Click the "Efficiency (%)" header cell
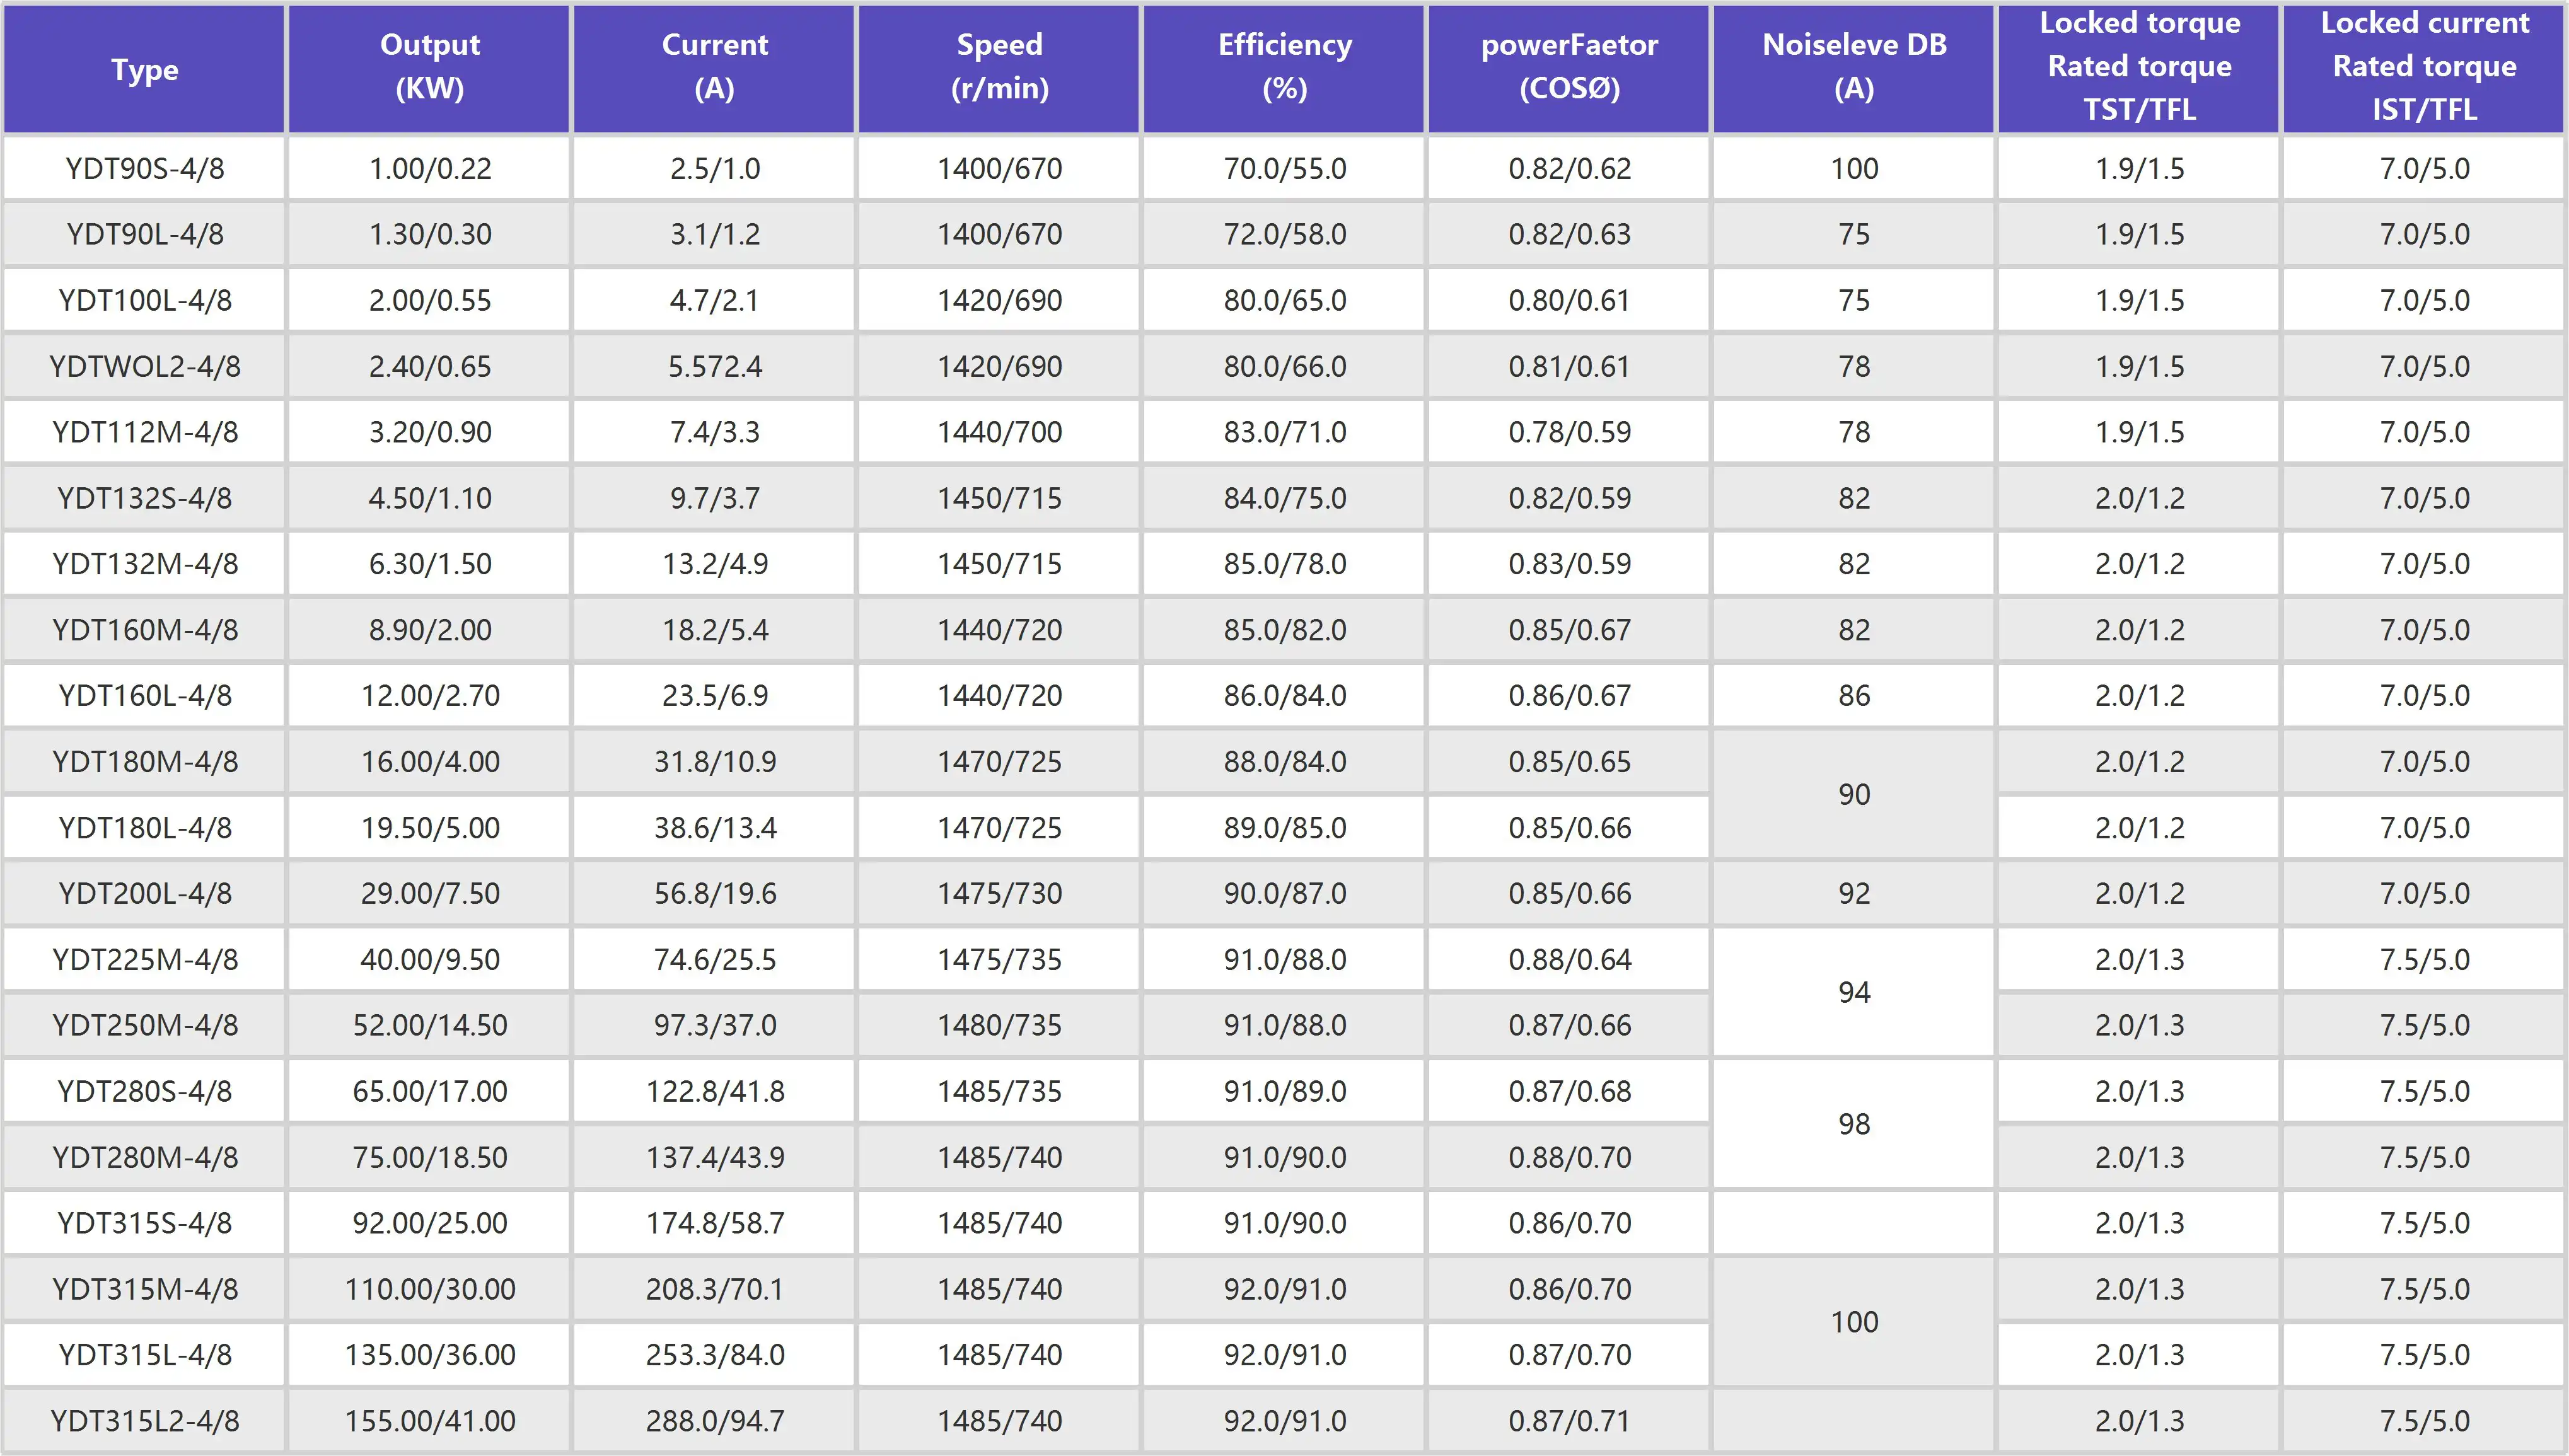 [x=1284, y=67]
